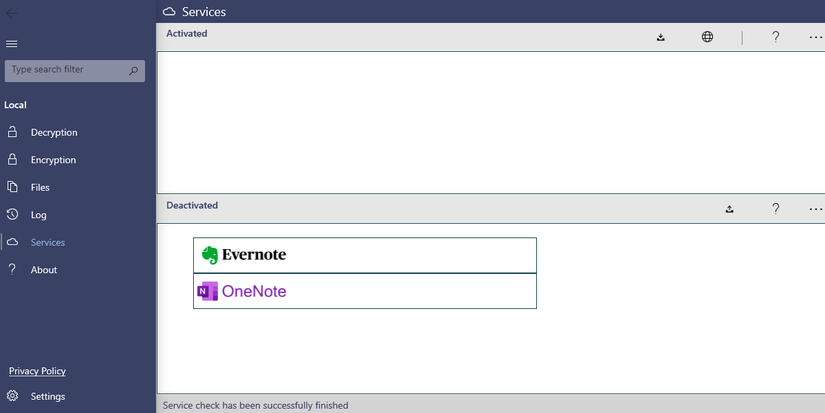Expand more options in Activated header

point(816,37)
